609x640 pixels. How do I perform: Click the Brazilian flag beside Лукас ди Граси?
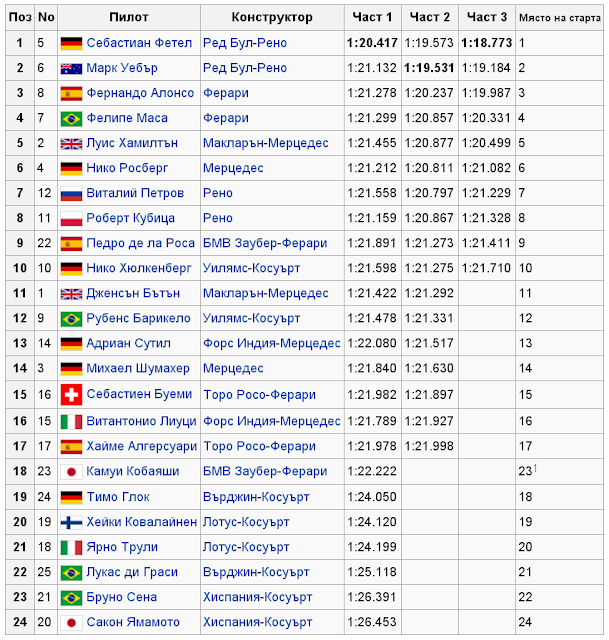(71, 573)
